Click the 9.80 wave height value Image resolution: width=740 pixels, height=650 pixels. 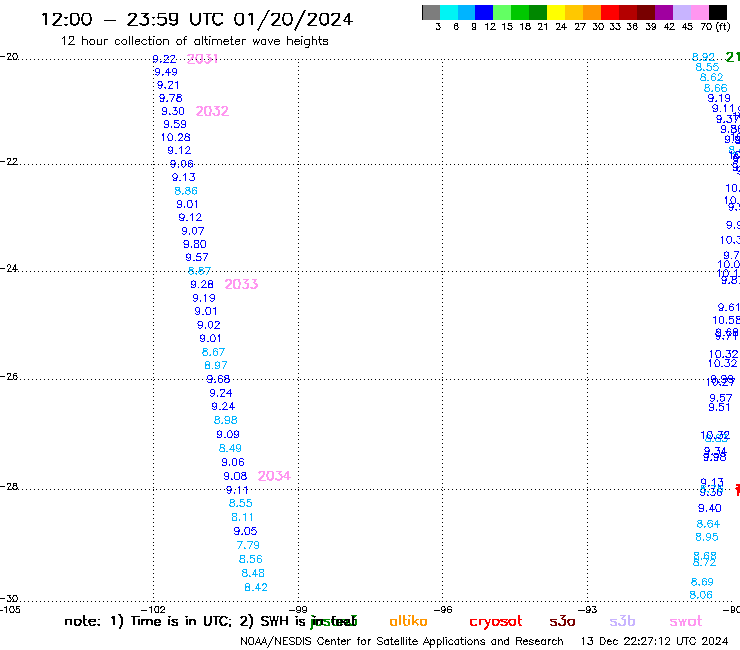pos(194,245)
